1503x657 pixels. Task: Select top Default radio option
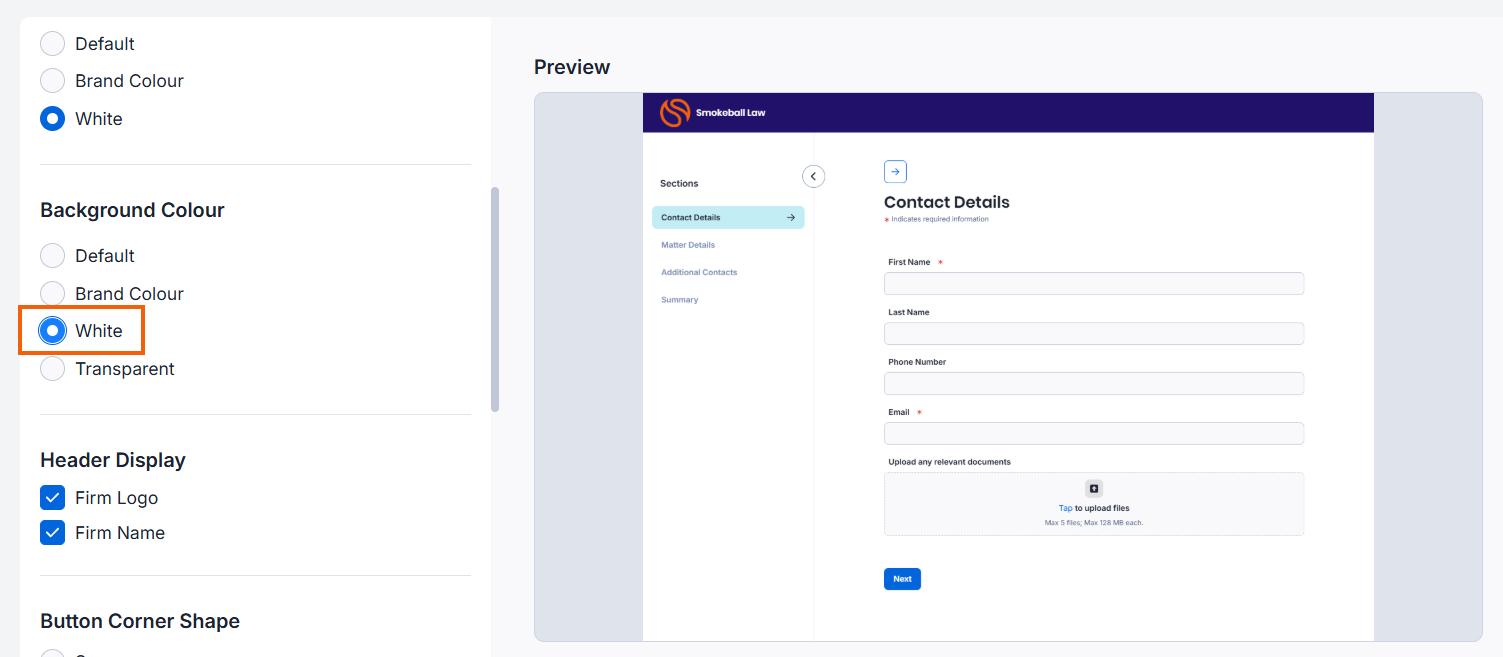pyautogui.click(x=53, y=44)
